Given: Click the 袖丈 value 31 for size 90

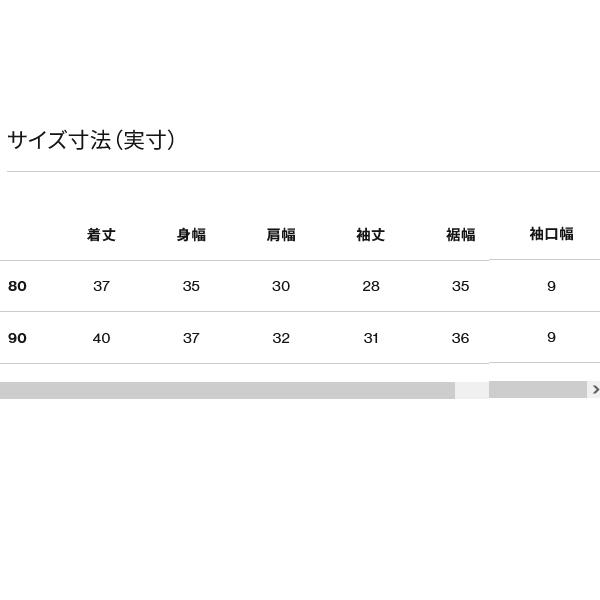Looking at the screenshot, I should [x=371, y=338].
